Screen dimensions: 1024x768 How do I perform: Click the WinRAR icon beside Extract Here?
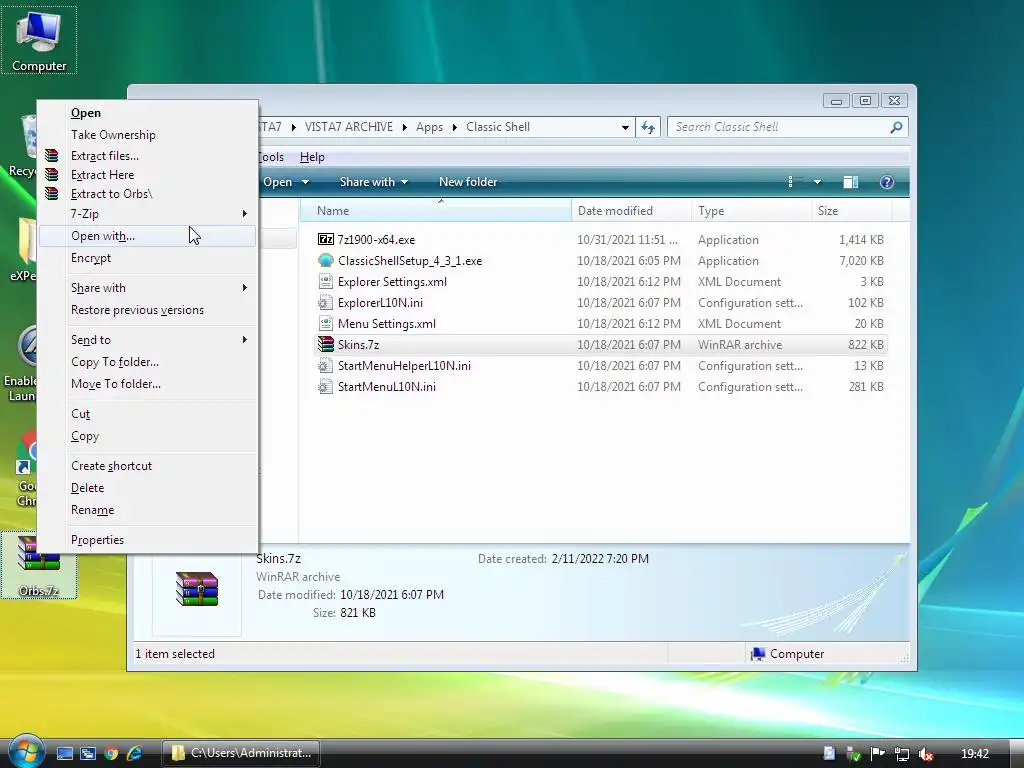[x=52, y=174]
